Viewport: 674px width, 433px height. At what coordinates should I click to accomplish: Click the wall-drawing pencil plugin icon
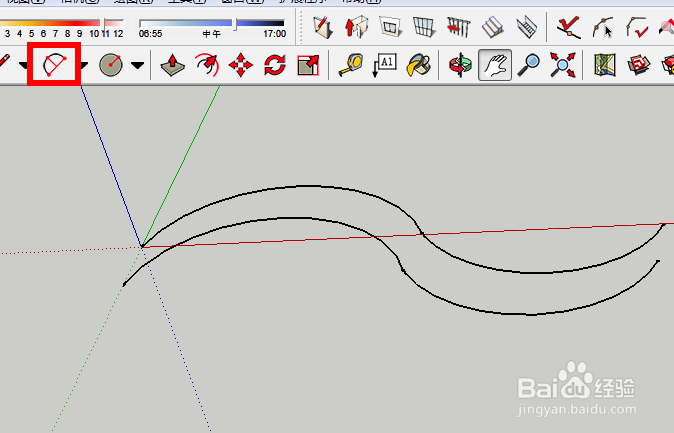click(323, 27)
